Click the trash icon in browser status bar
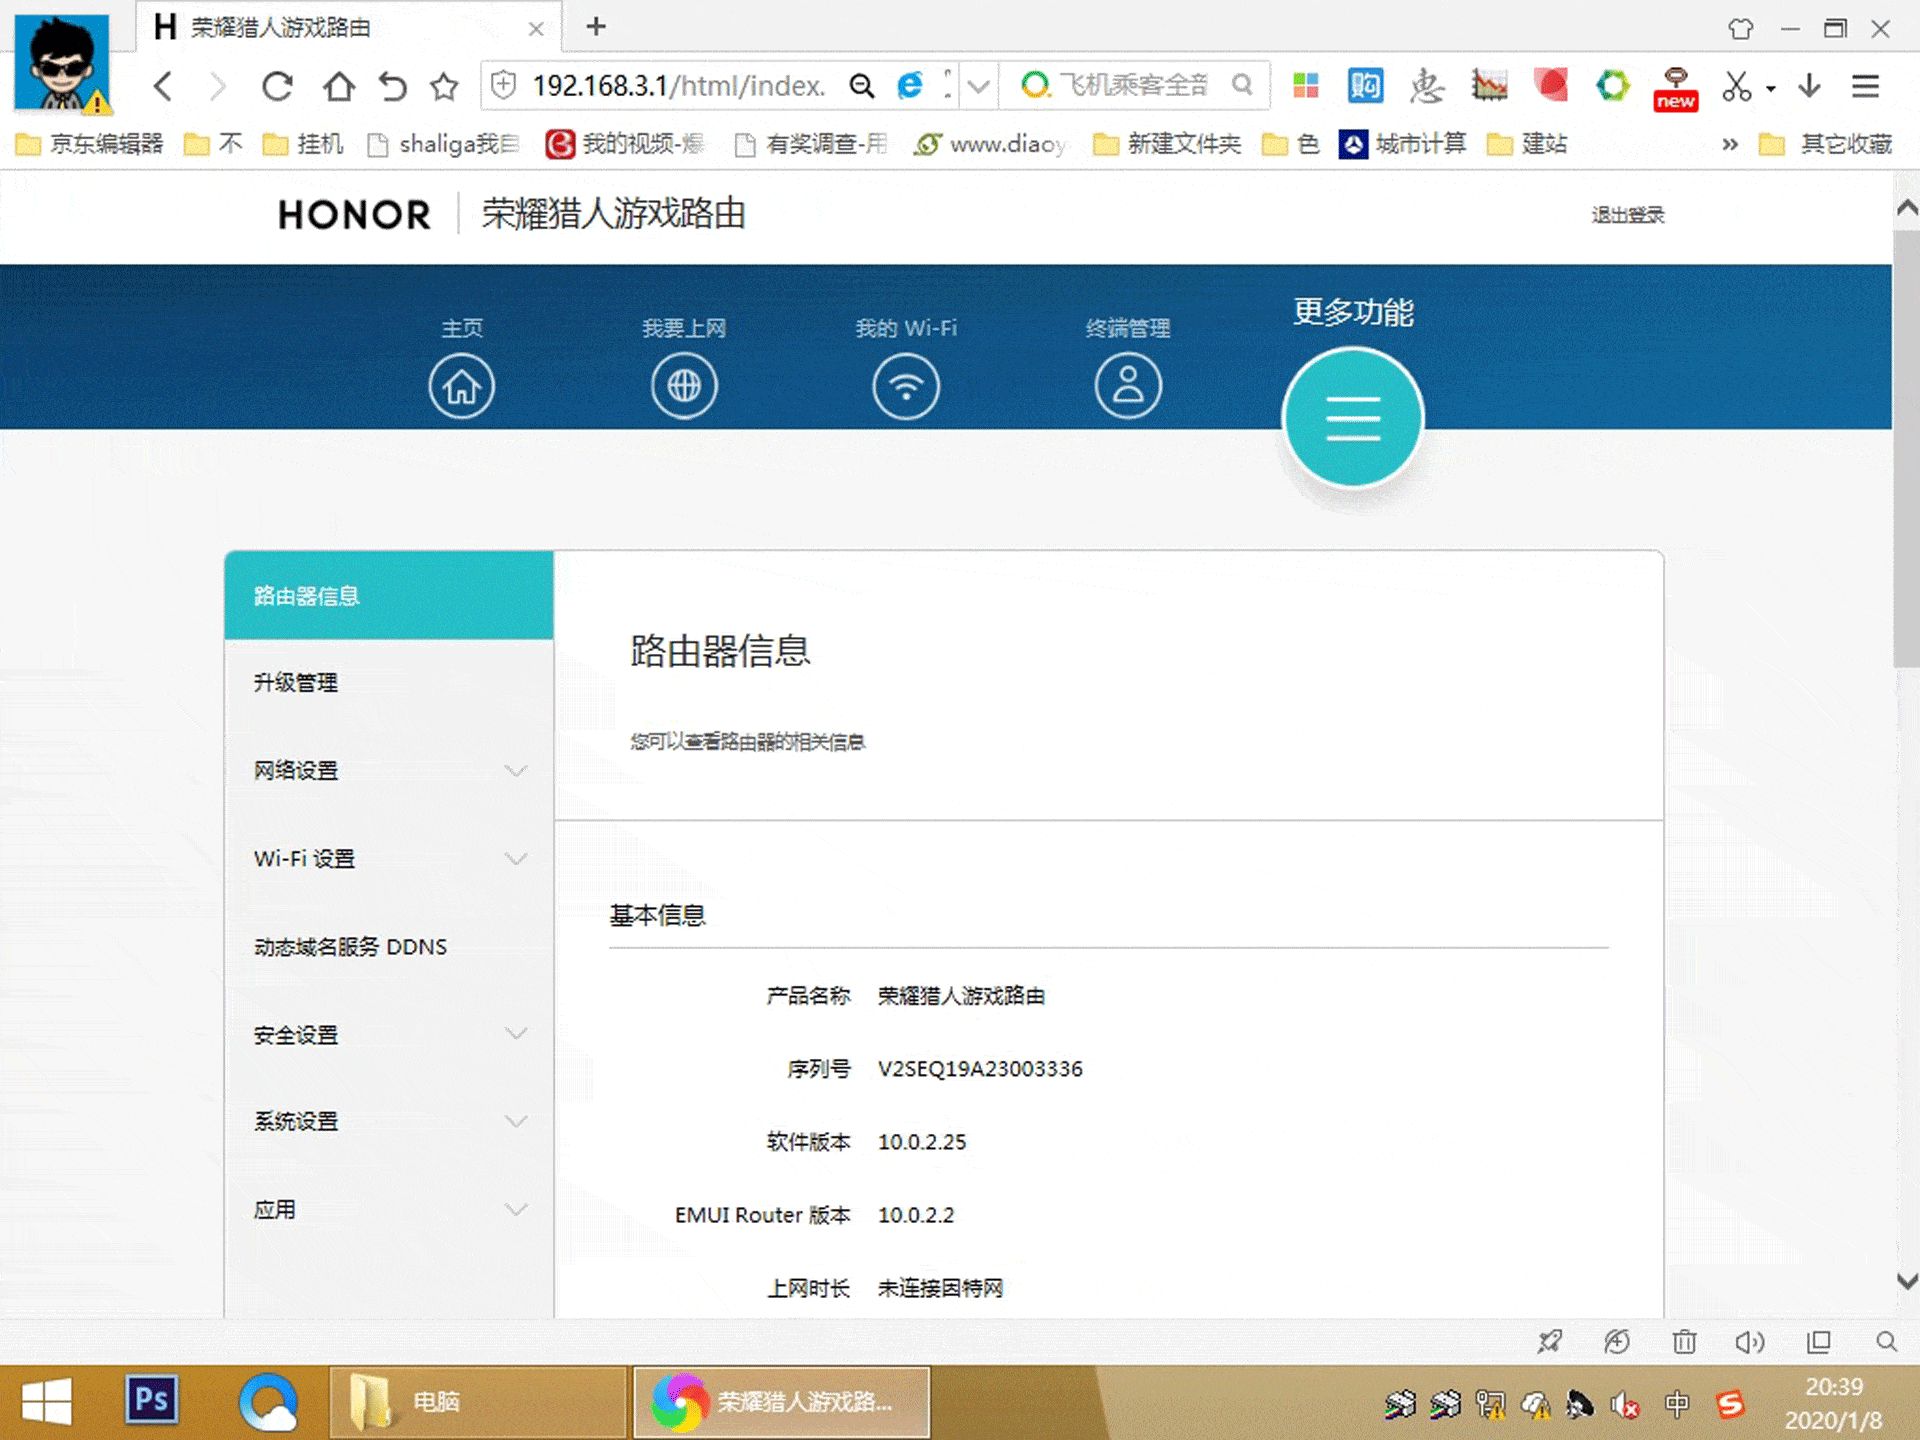Image resolution: width=1920 pixels, height=1440 pixels. click(1684, 1341)
